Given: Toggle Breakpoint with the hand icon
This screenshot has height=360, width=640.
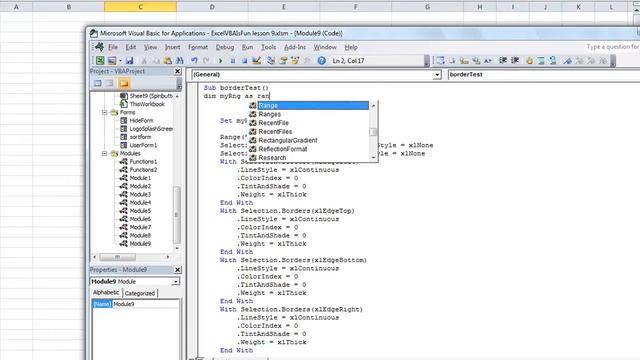Looking at the screenshot, I should (x=529, y=61).
